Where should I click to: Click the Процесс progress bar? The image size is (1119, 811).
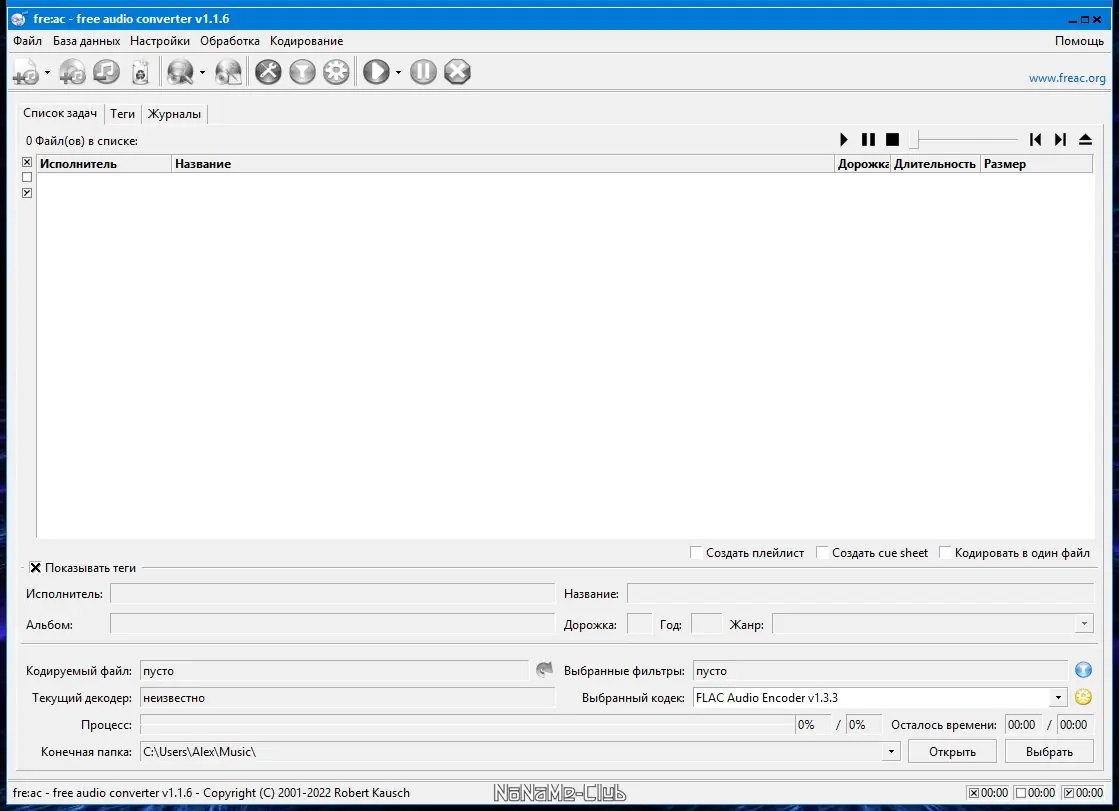coord(467,725)
